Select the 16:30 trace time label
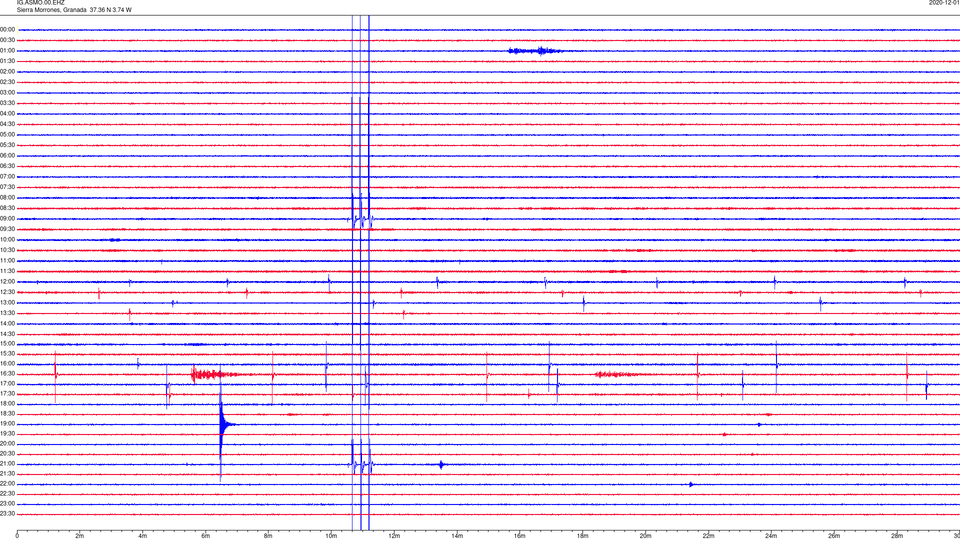The width and height of the screenshot is (960, 540). point(7,373)
